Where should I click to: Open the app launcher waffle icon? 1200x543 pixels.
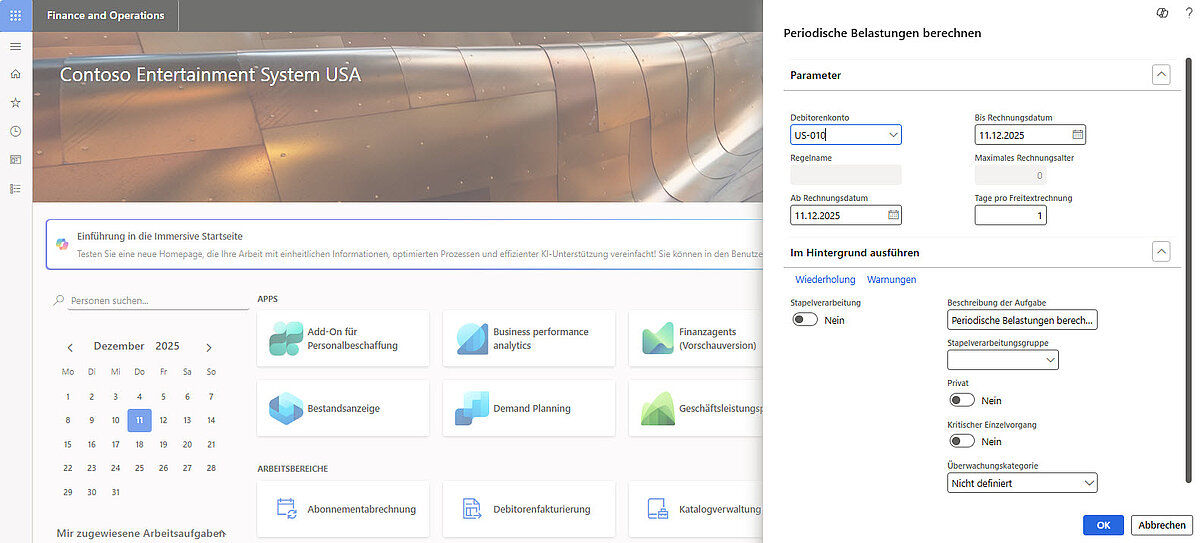(15, 15)
